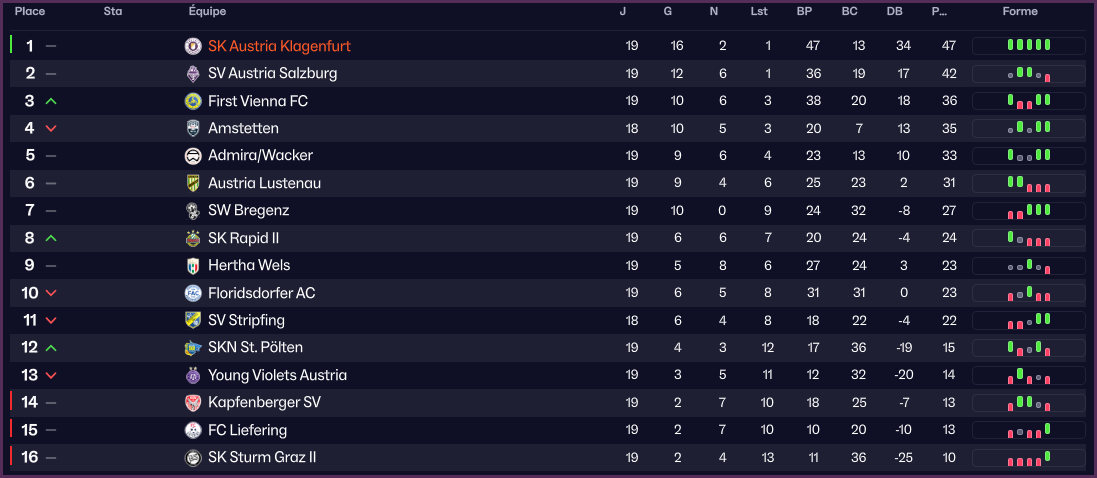
Task: Open Floridsdorfer AC team link
Action: coord(261,293)
